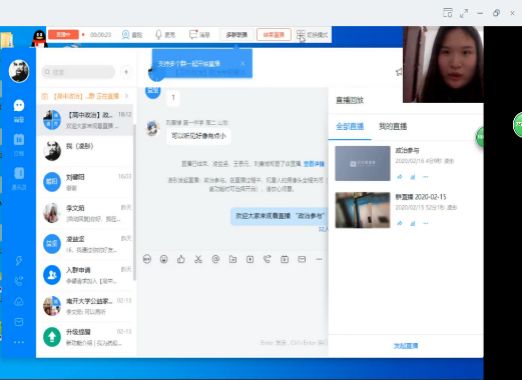Click the search field in the contact list
Viewport: 522px width, 380px height.
pos(78,72)
